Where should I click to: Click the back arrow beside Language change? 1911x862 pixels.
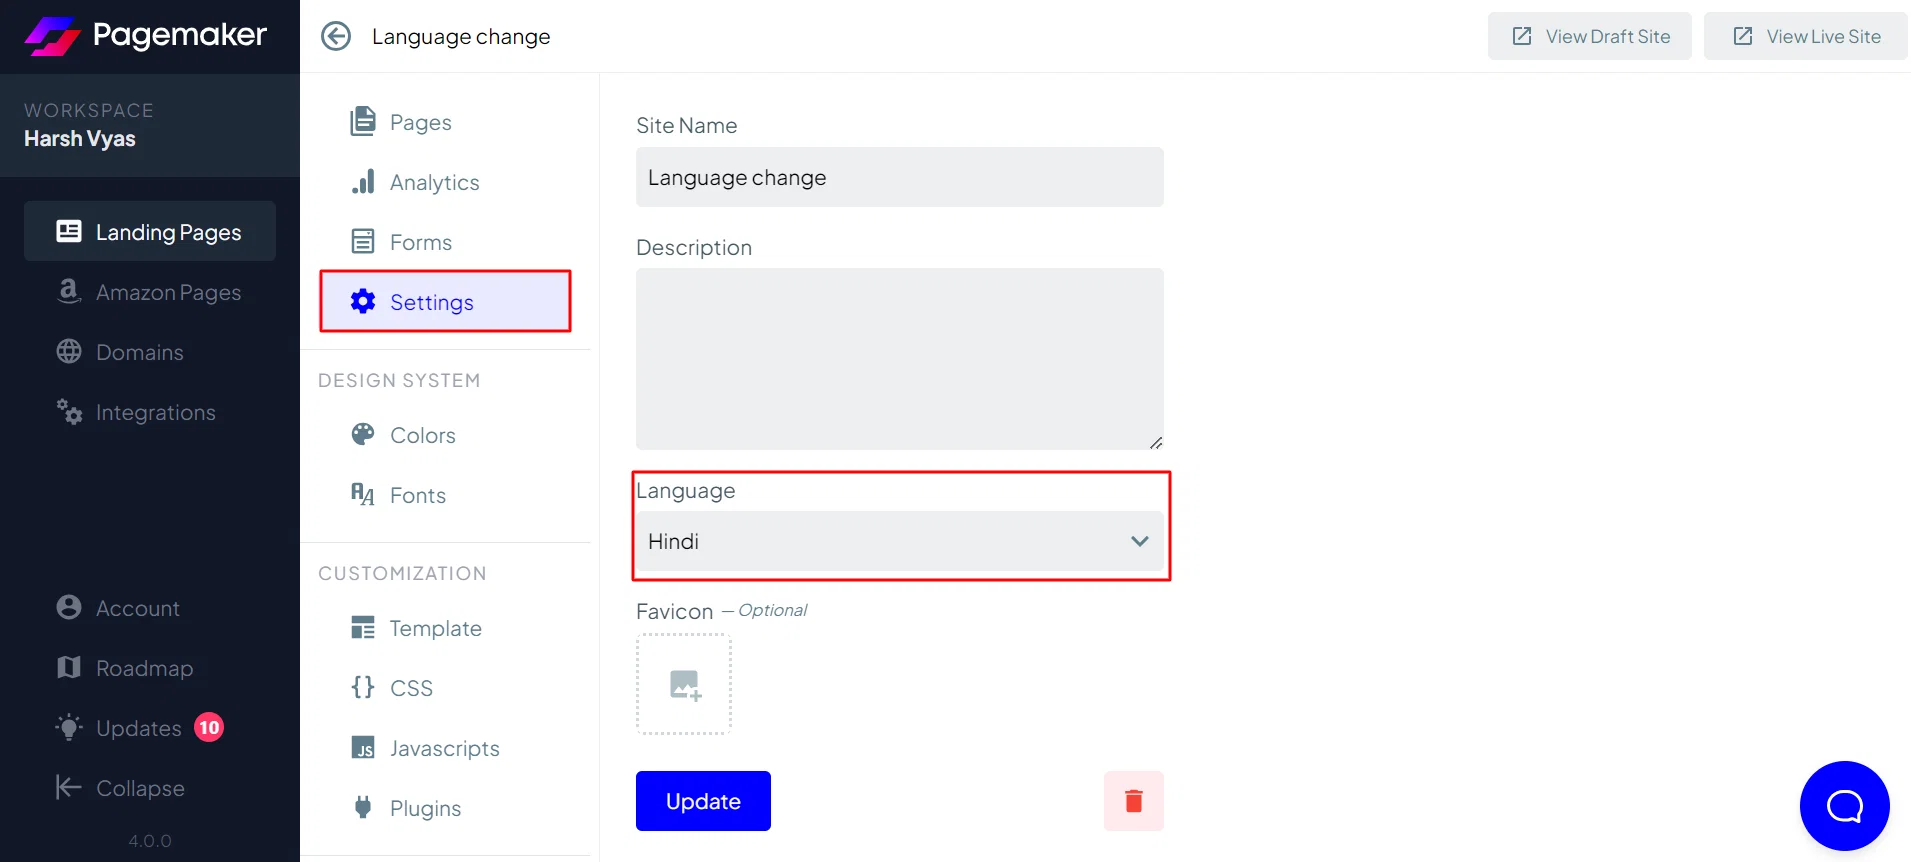coord(336,36)
